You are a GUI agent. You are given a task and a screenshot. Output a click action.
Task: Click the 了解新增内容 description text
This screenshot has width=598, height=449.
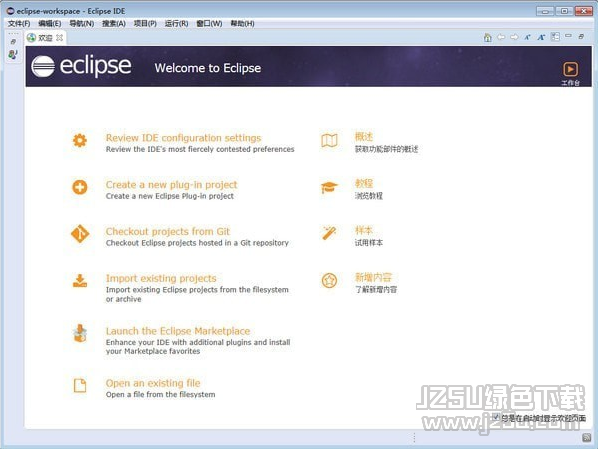tap(376, 290)
